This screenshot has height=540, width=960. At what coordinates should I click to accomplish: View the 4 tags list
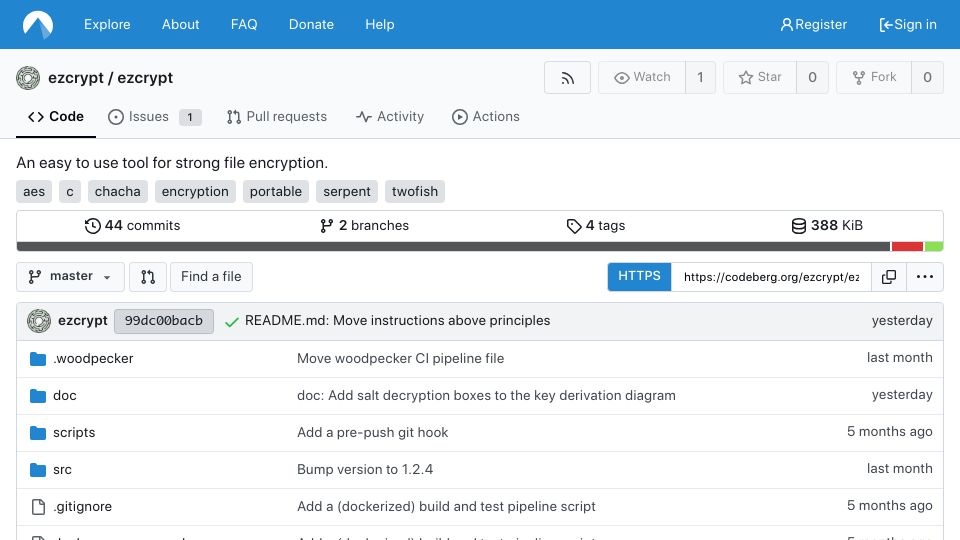click(x=596, y=226)
